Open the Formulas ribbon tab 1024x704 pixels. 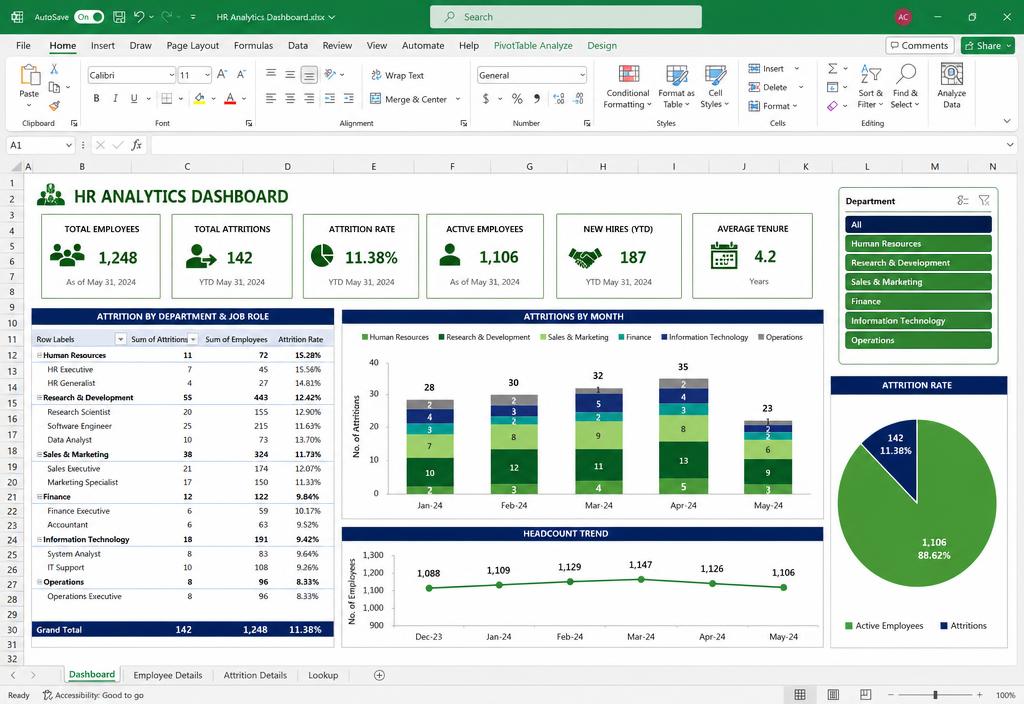click(x=253, y=46)
